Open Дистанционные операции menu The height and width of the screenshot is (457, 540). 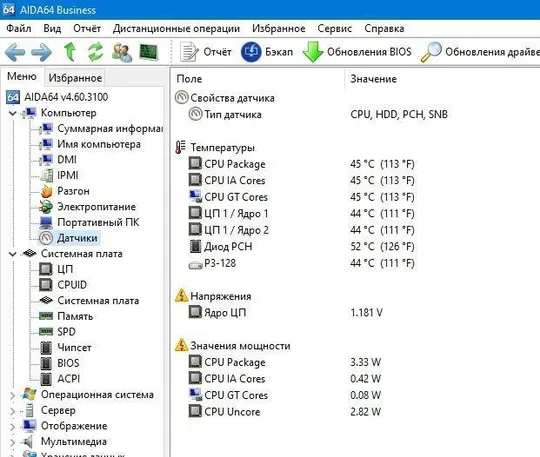(x=176, y=29)
